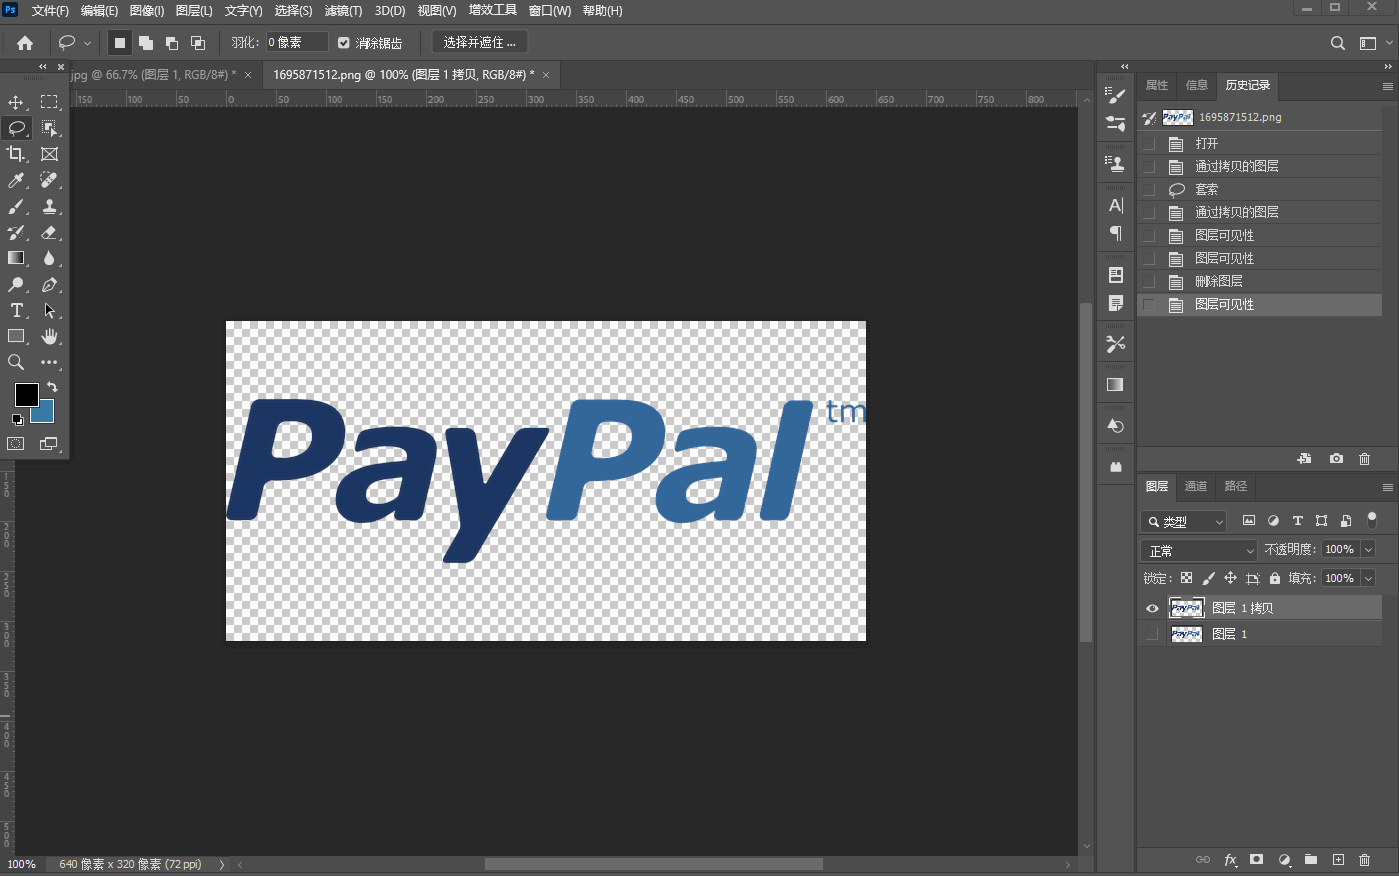Open opacity slider dropdown arrow

click(1368, 549)
